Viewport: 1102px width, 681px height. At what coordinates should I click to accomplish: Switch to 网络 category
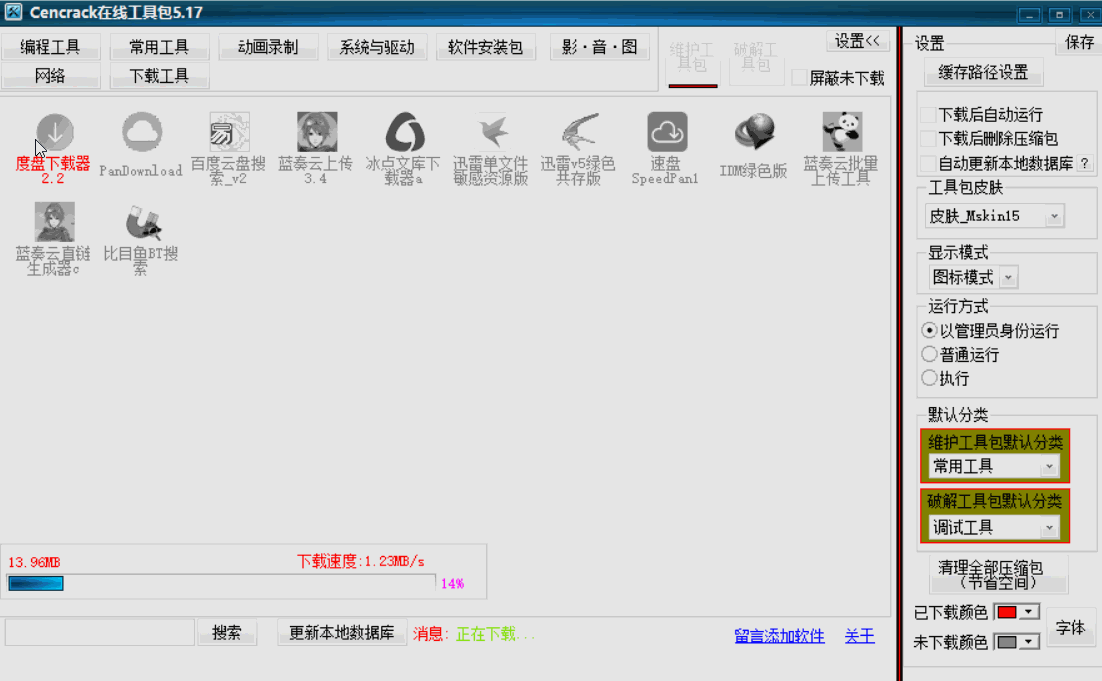click(51, 76)
